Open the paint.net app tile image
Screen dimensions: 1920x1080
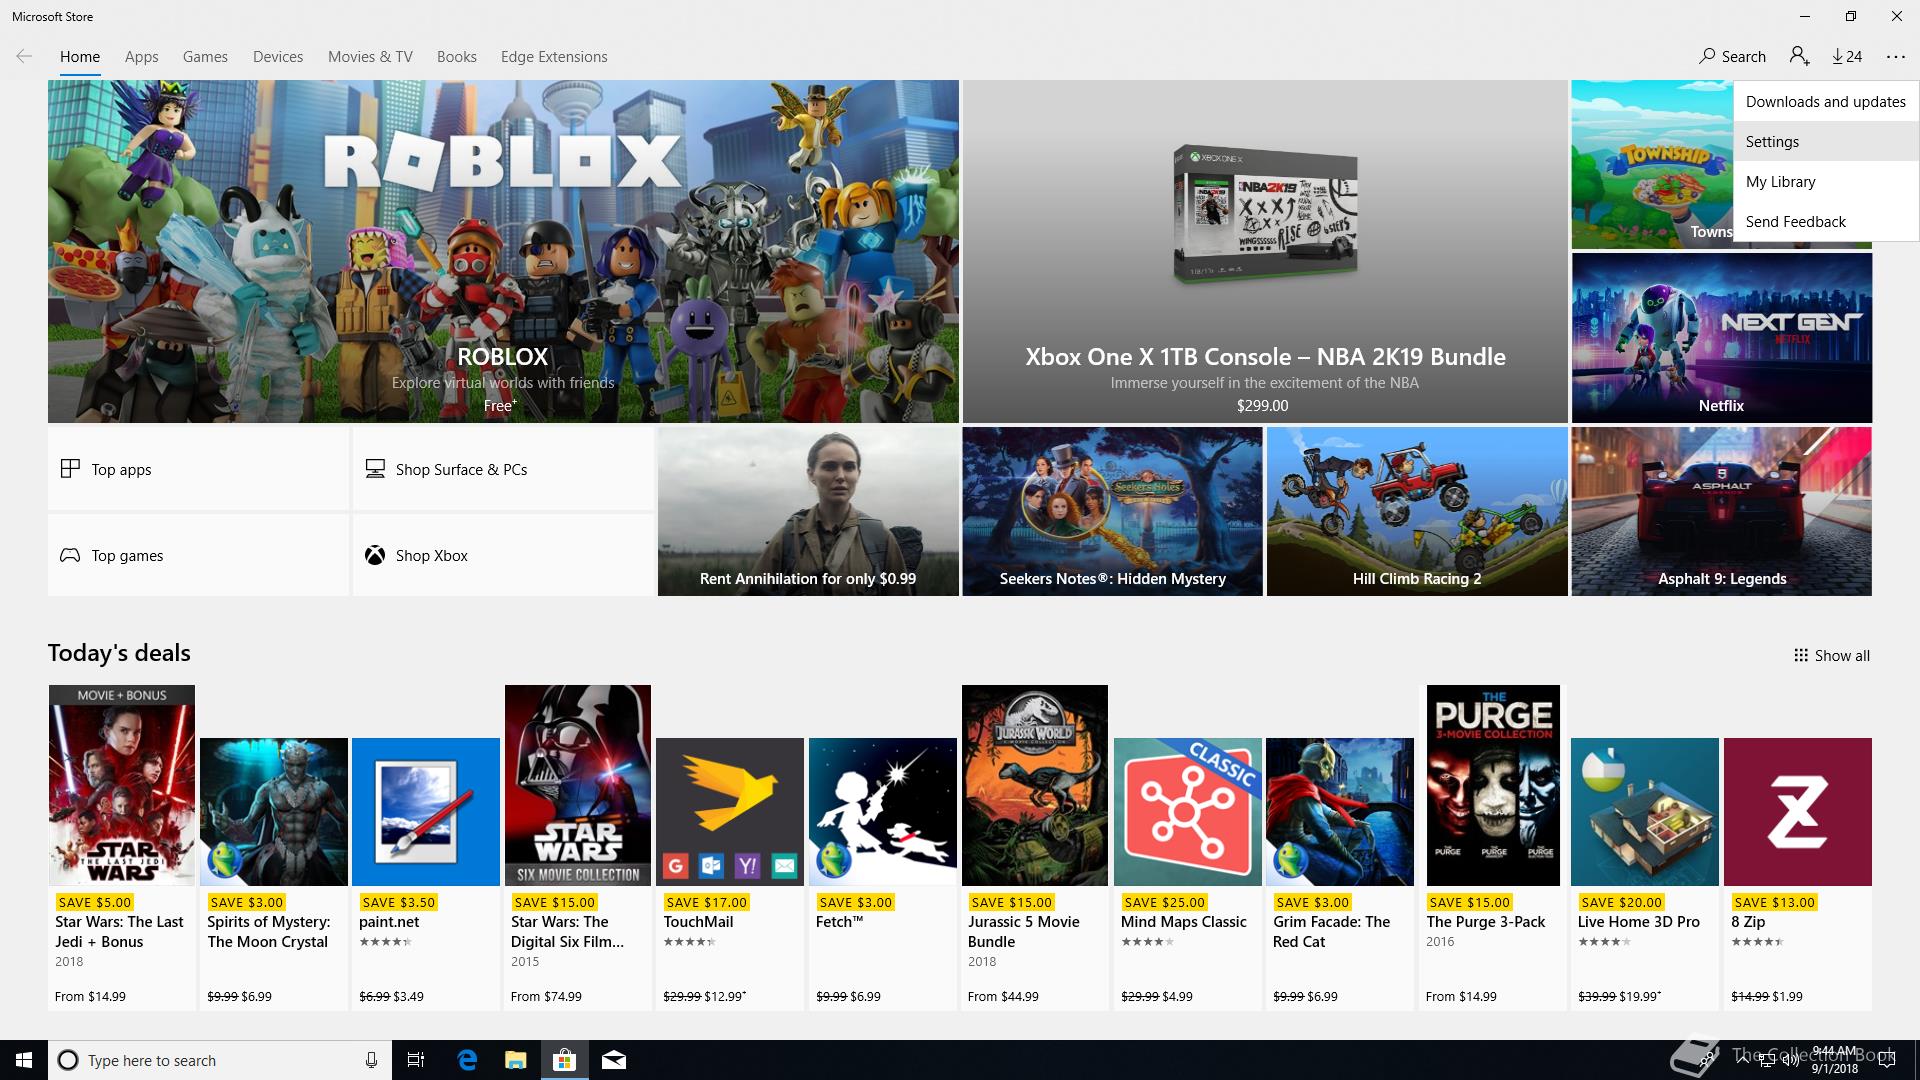(426, 812)
